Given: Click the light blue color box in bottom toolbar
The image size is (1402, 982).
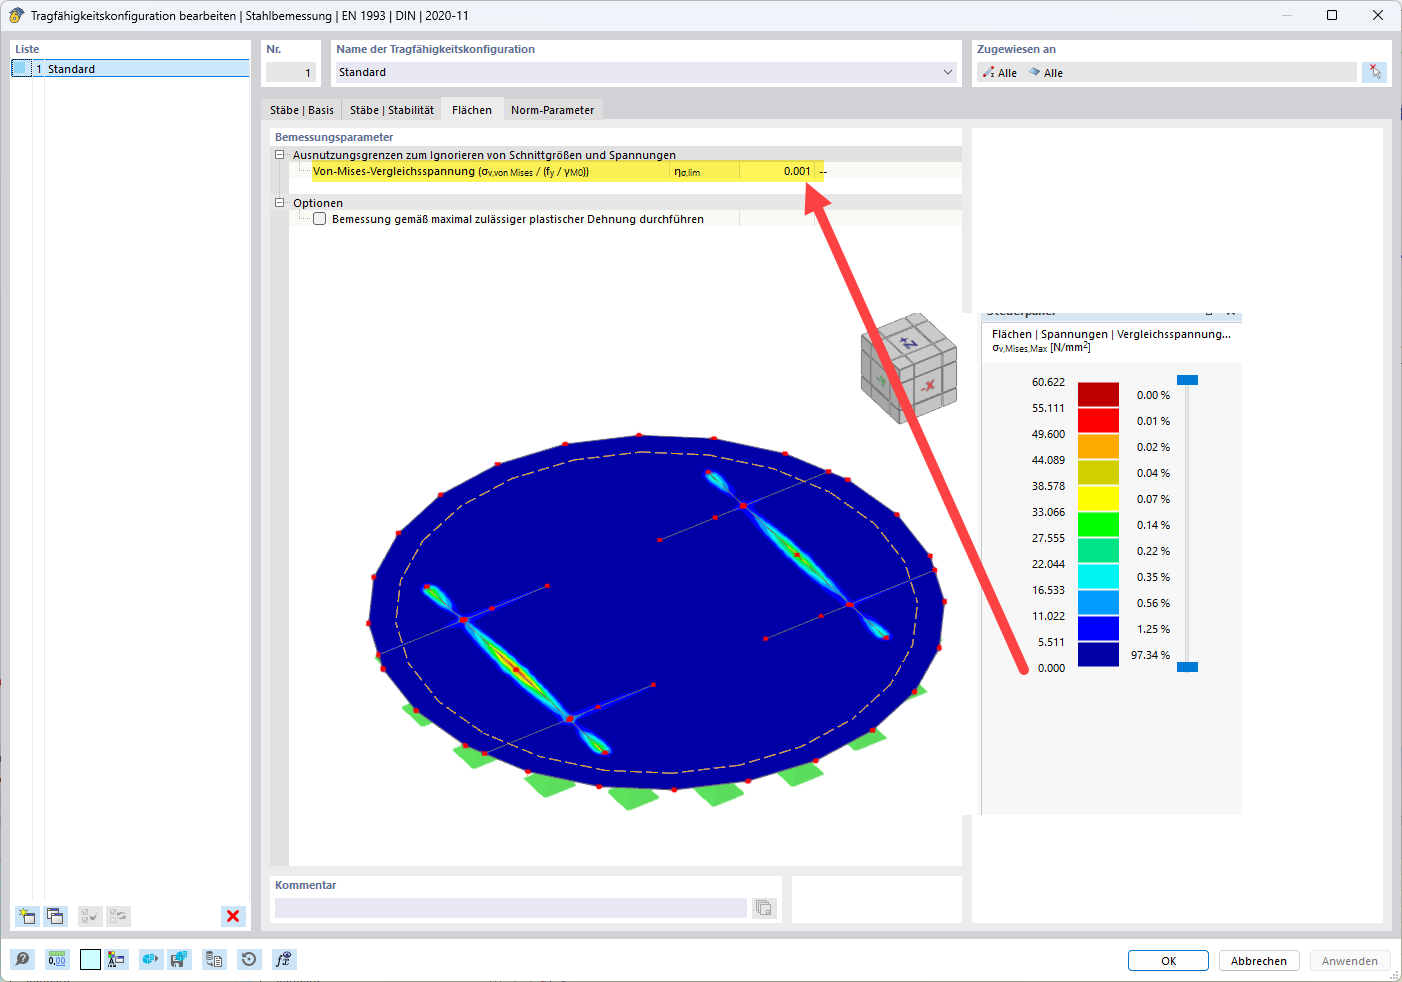Looking at the screenshot, I should click(x=90, y=960).
